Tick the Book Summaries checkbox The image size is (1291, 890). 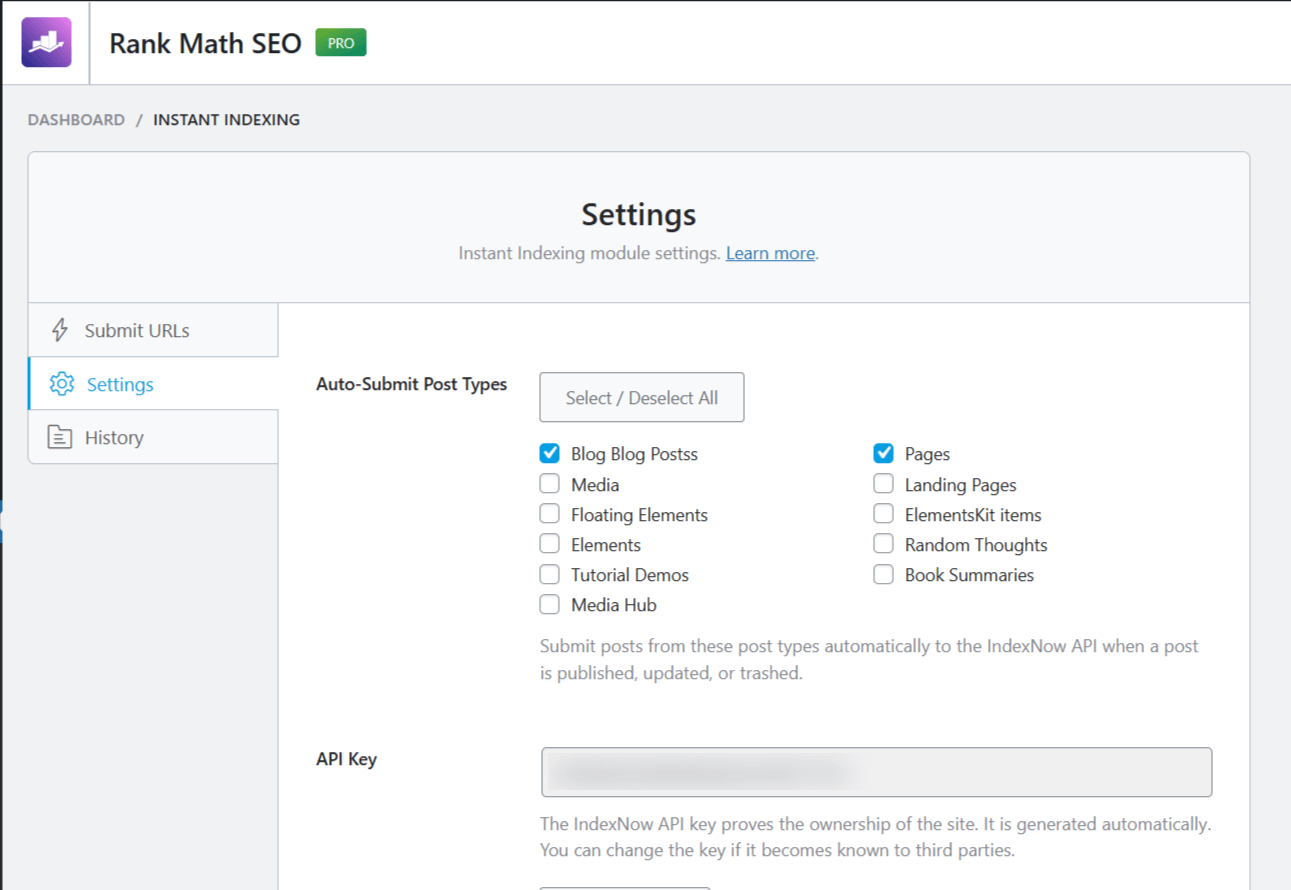tap(883, 574)
